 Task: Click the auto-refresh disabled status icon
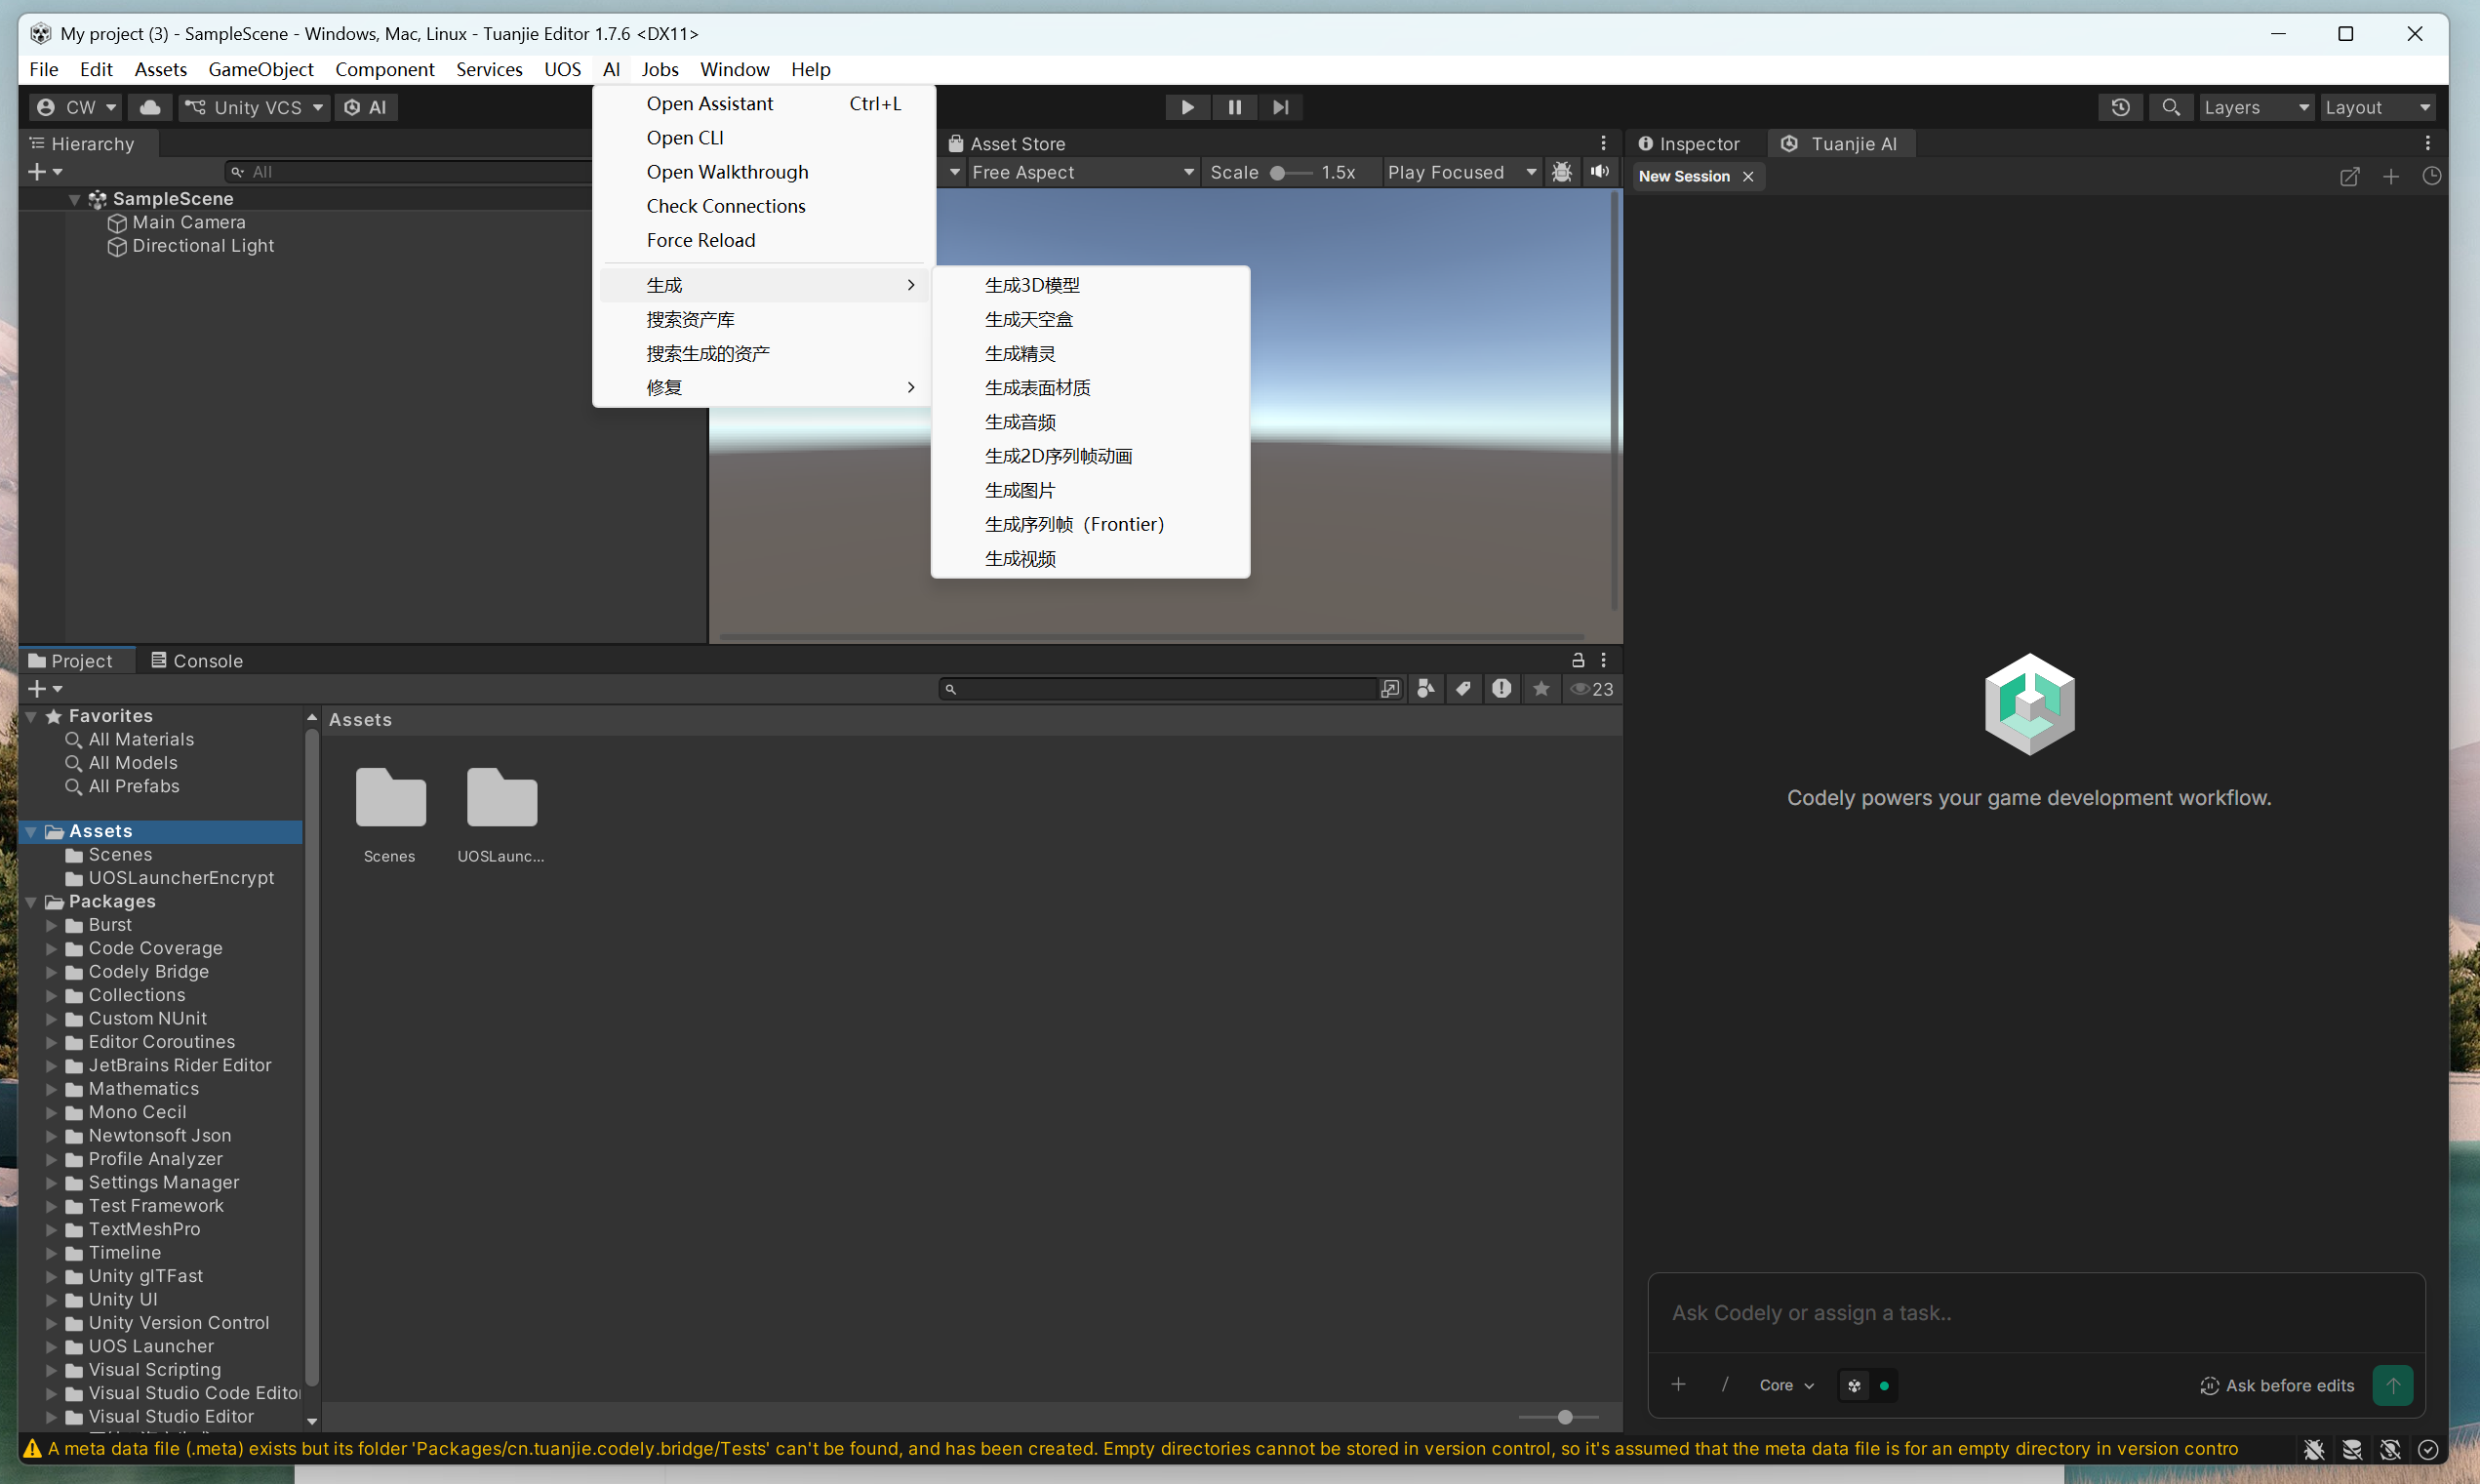[2390, 1449]
